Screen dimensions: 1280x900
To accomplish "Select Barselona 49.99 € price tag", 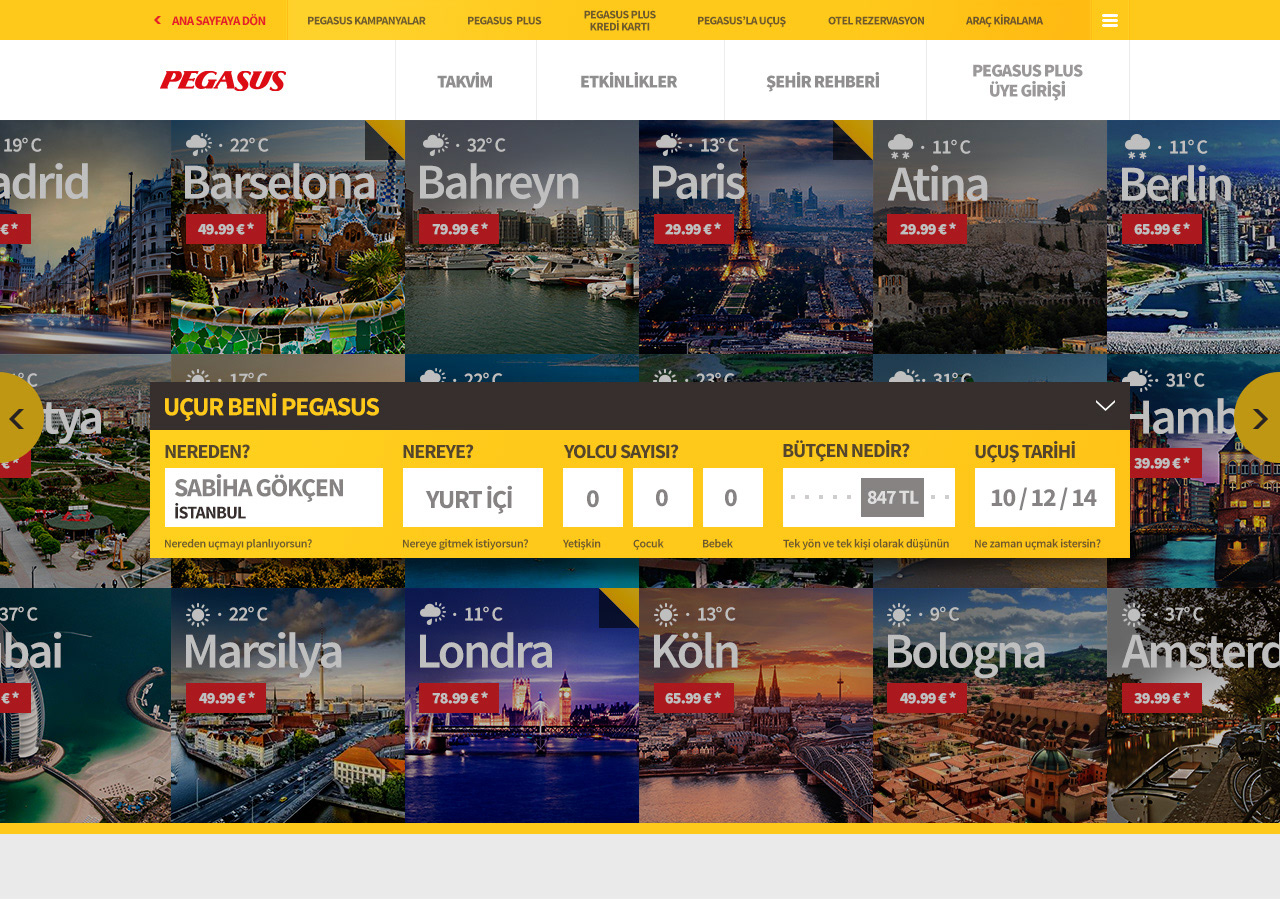I will point(226,228).
